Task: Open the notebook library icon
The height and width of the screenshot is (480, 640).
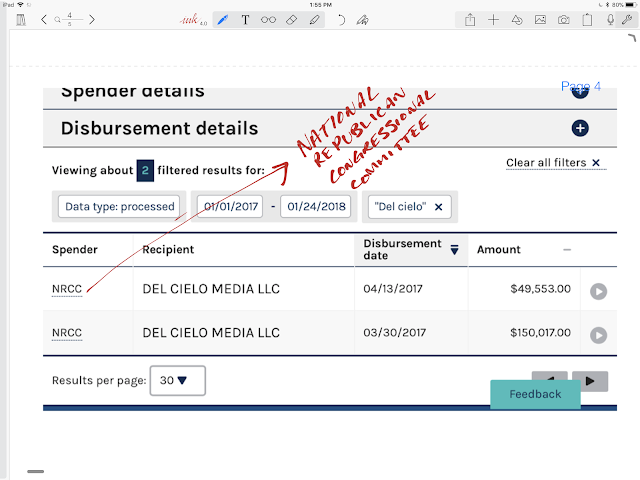Action: click(x=21, y=20)
